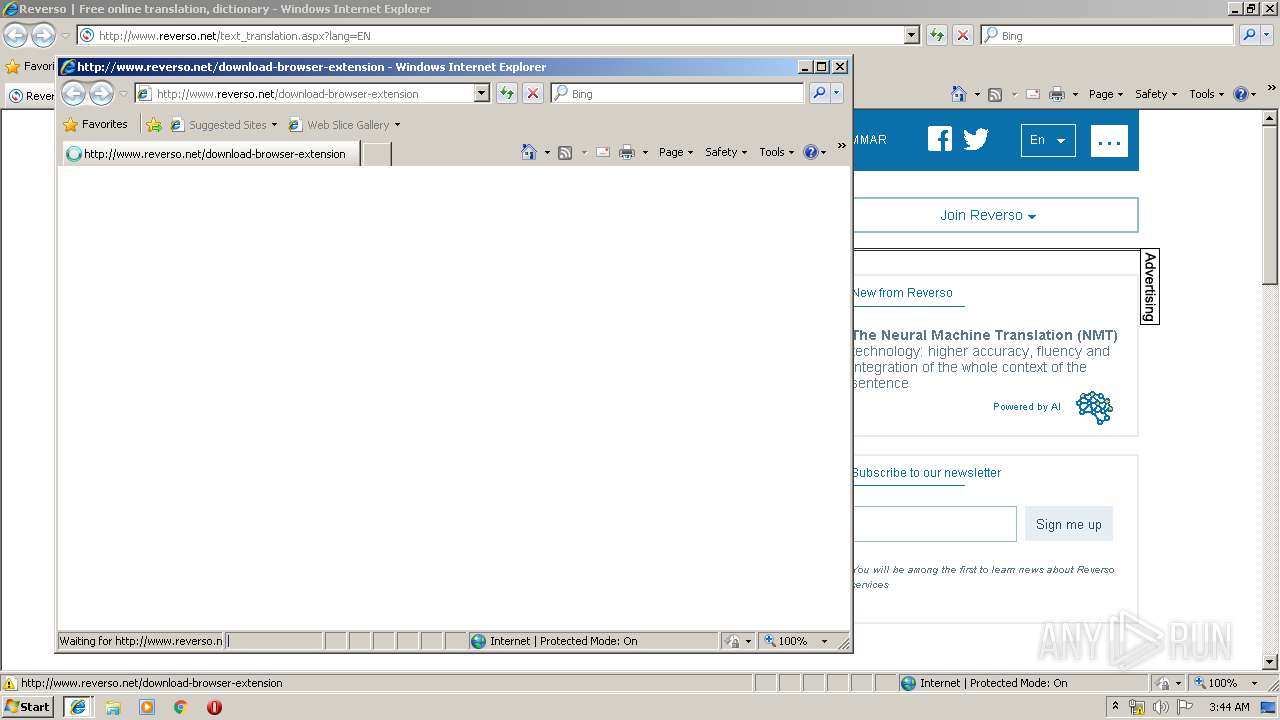Click Forward arrow in front IE window
This screenshot has width=1280, height=720.
102,94
